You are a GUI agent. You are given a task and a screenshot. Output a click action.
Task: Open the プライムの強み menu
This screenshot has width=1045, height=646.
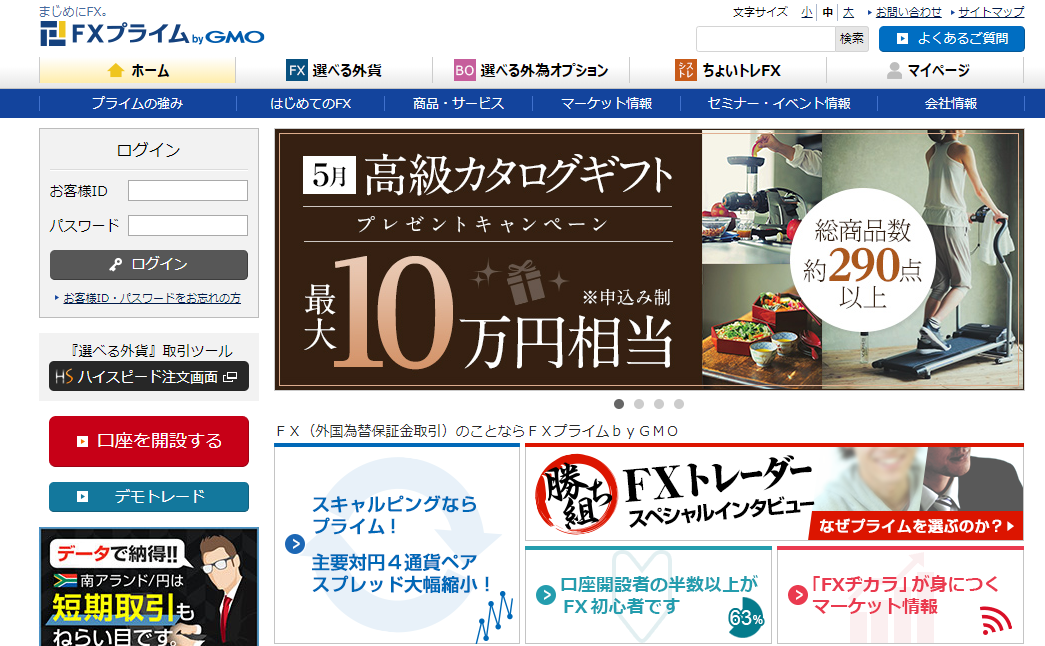pos(137,103)
